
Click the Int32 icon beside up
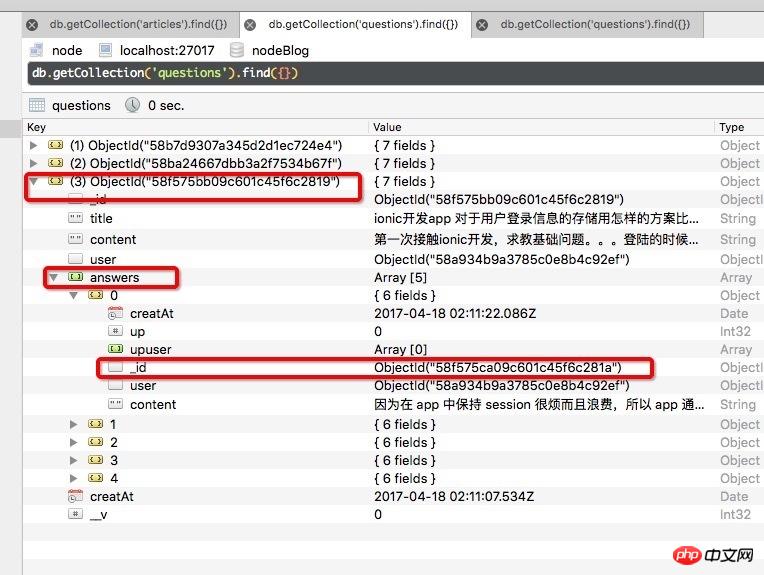click(x=115, y=331)
